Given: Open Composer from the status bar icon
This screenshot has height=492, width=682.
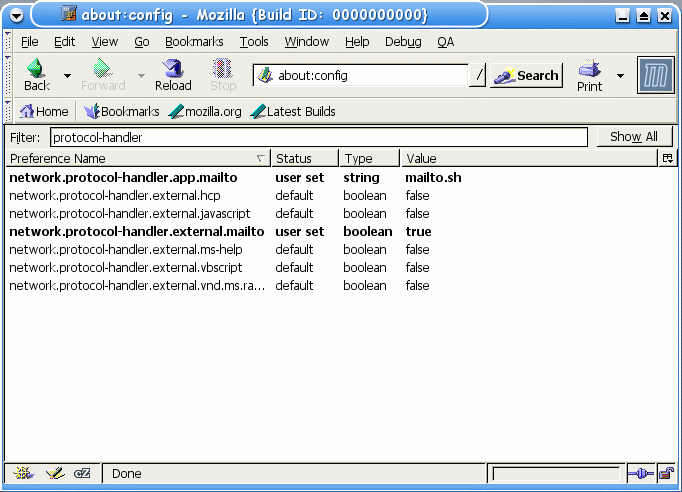Looking at the screenshot, I should [55, 473].
